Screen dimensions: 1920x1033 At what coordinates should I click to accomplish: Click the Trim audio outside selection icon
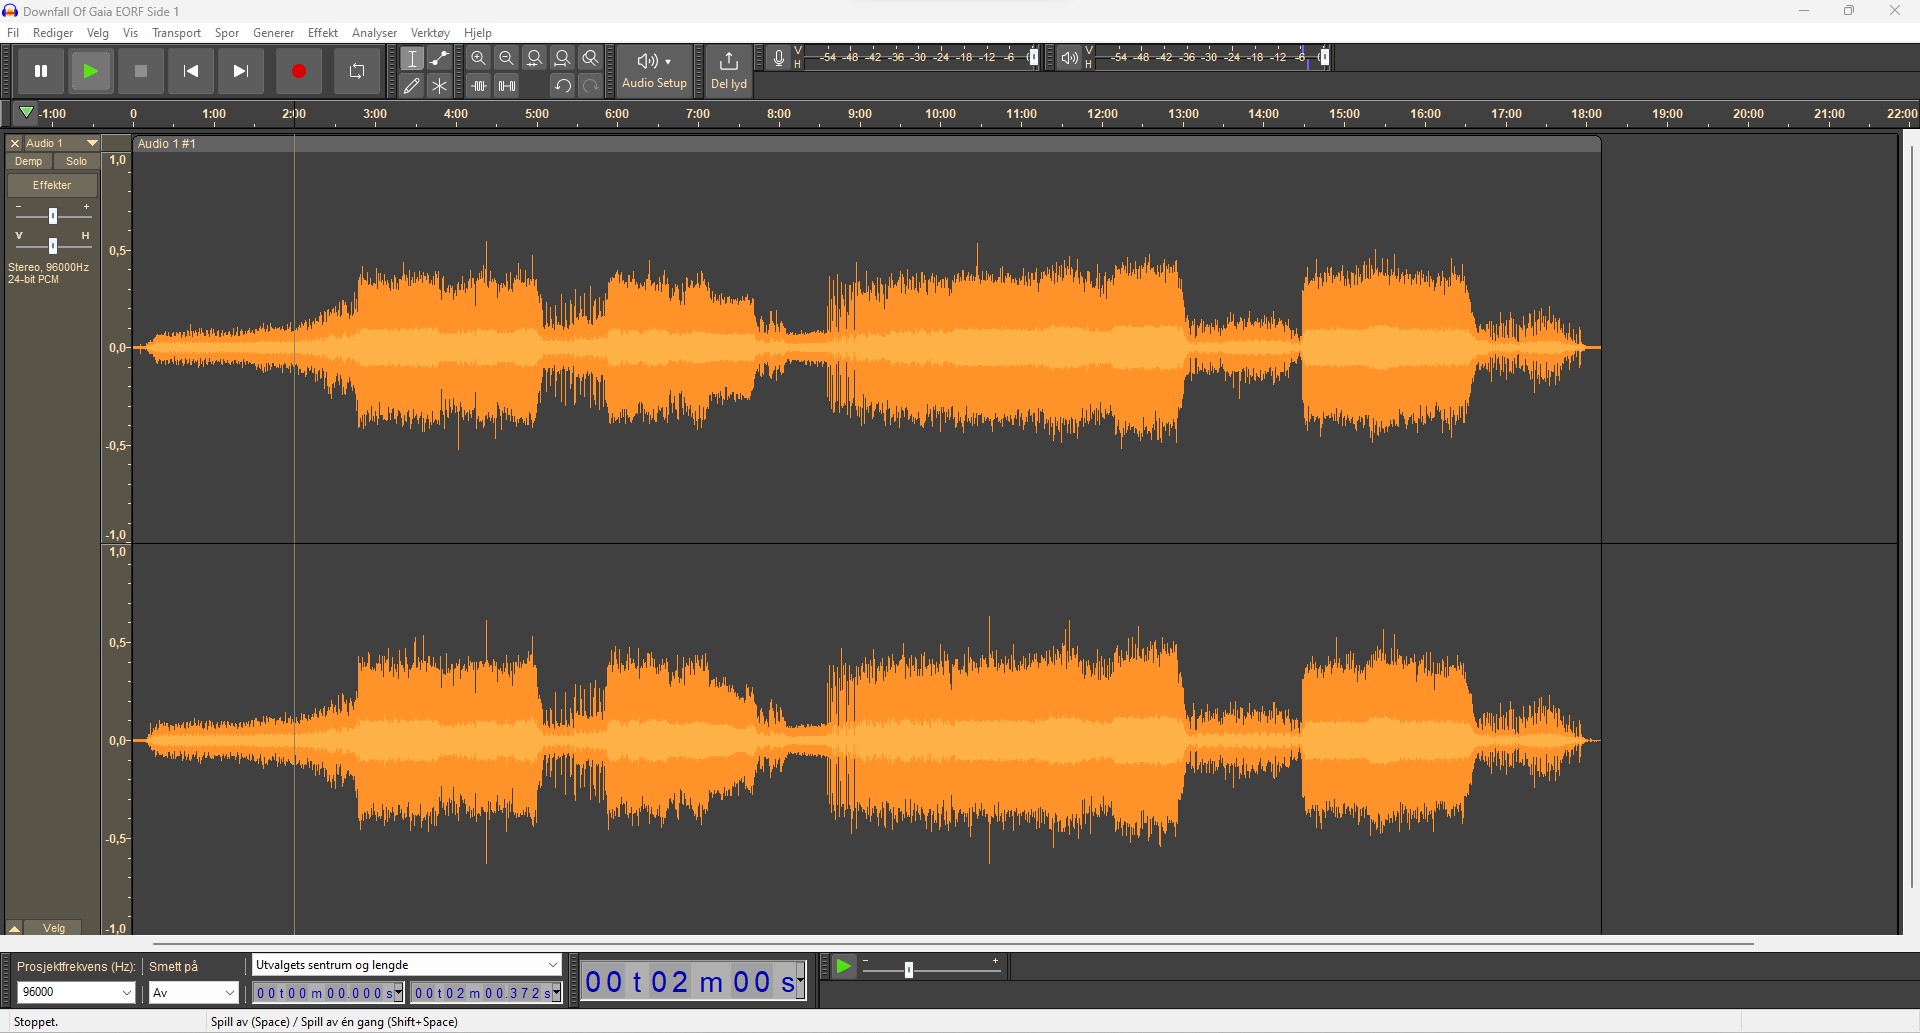(479, 86)
